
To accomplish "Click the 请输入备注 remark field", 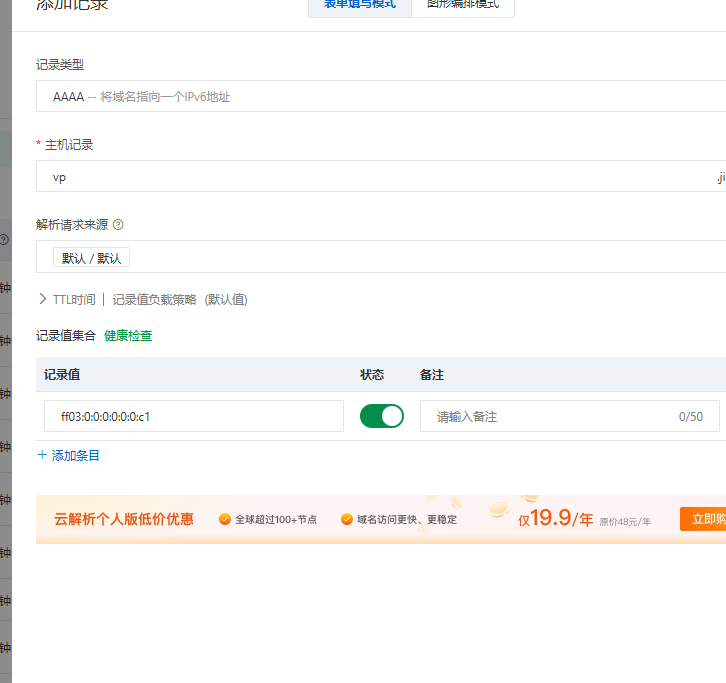I will click(570, 416).
